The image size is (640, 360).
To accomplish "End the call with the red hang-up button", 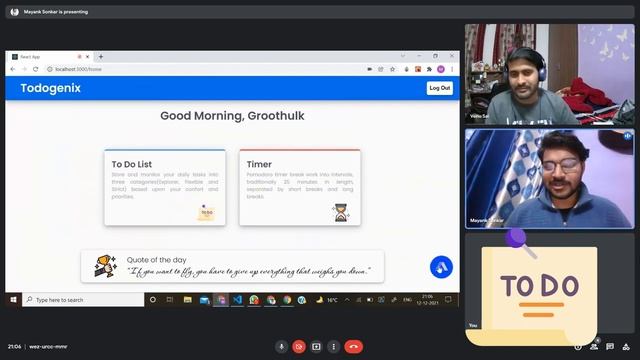I will click(353, 347).
